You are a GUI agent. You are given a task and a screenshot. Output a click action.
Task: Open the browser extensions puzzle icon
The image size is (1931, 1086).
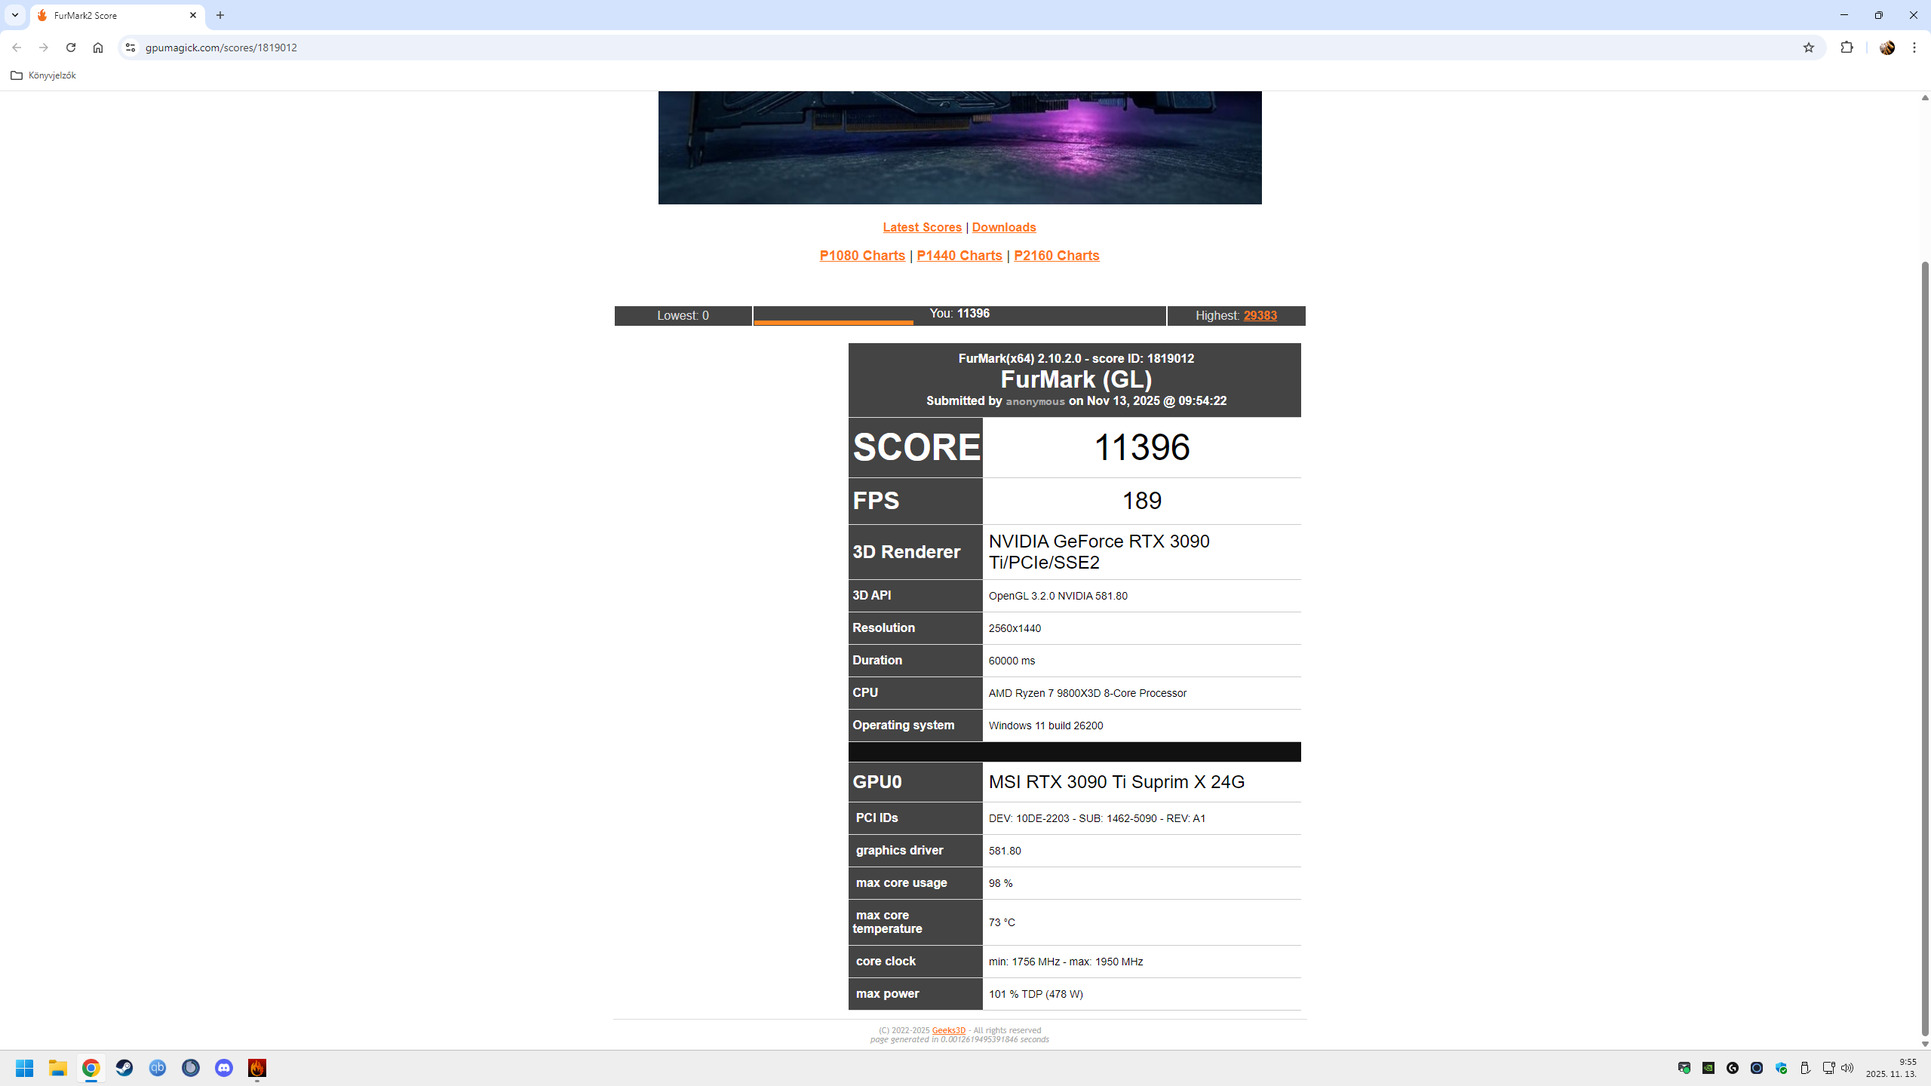1846,47
